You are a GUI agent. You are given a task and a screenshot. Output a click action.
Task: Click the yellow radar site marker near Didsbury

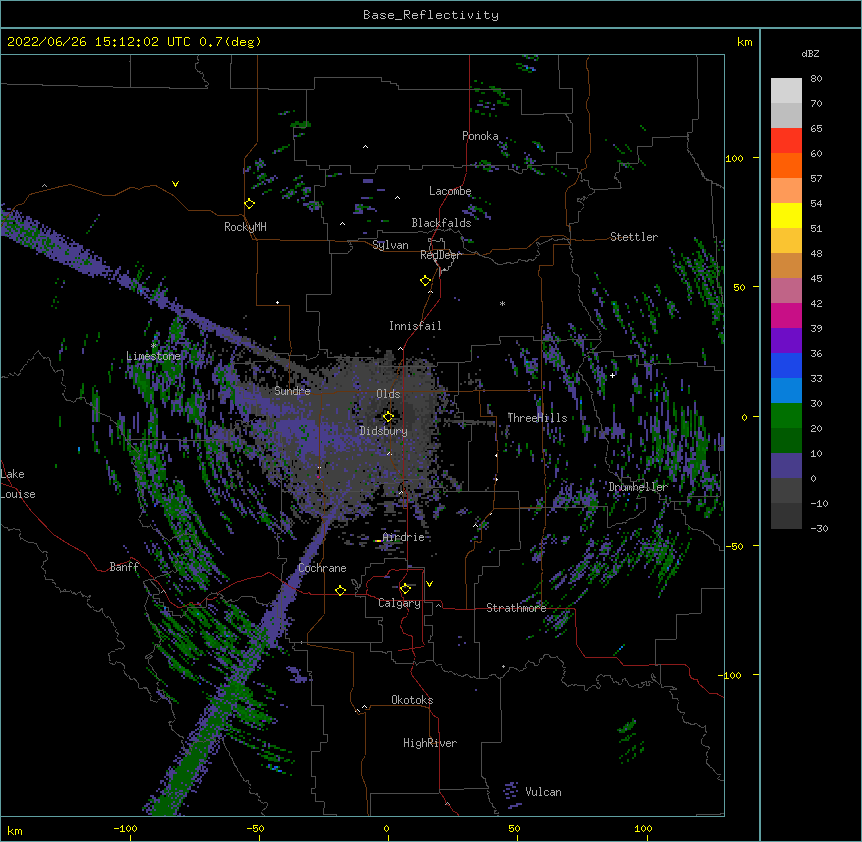388,416
